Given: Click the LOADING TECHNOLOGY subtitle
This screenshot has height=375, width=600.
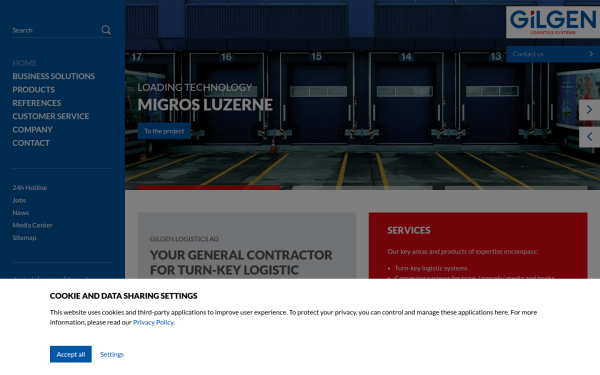Looking at the screenshot, I should click(x=195, y=87).
